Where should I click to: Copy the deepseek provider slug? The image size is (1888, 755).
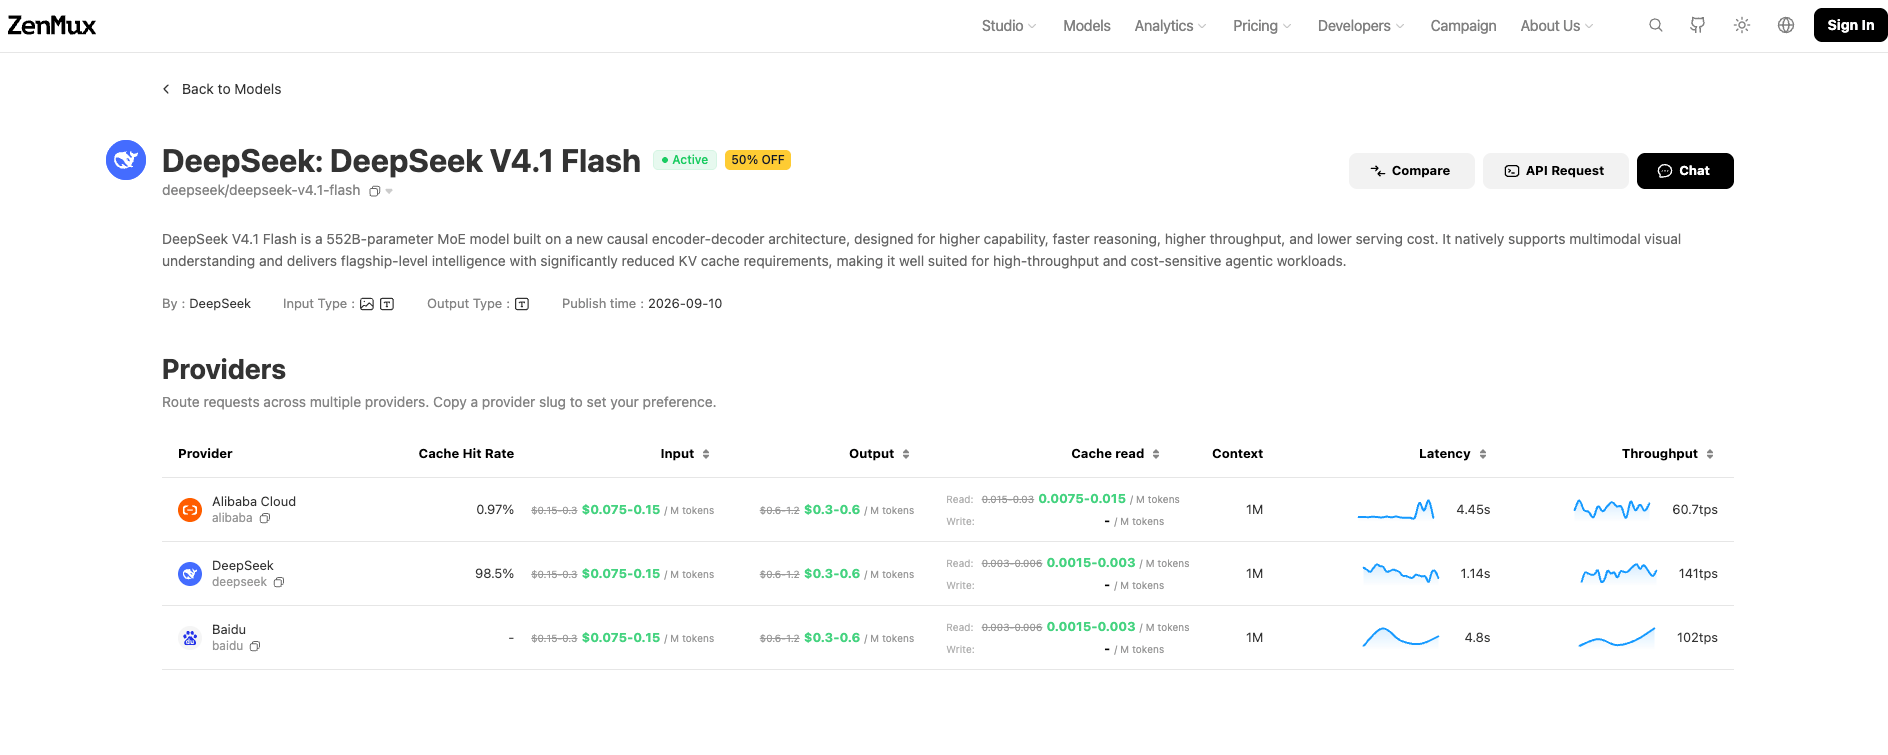click(279, 582)
